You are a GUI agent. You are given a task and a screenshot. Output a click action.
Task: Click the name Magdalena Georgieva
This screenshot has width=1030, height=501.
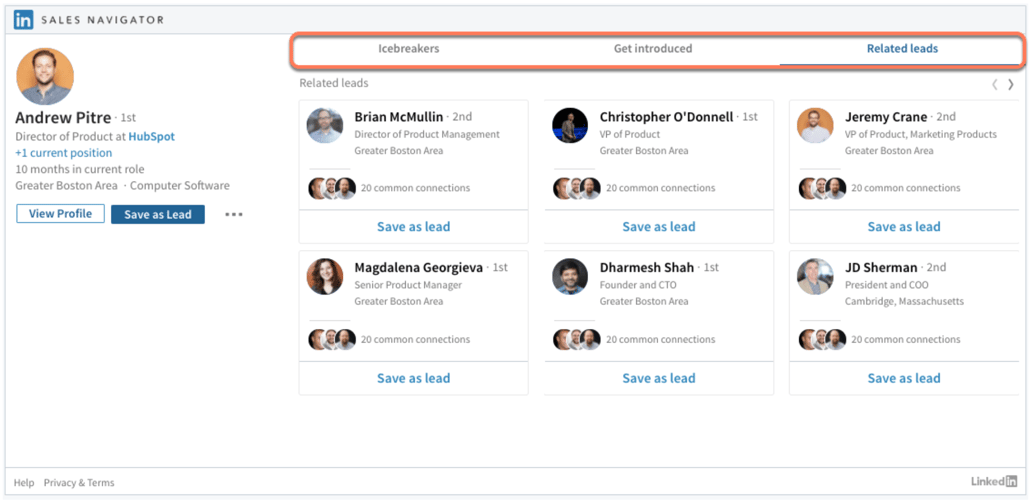(x=419, y=268)
